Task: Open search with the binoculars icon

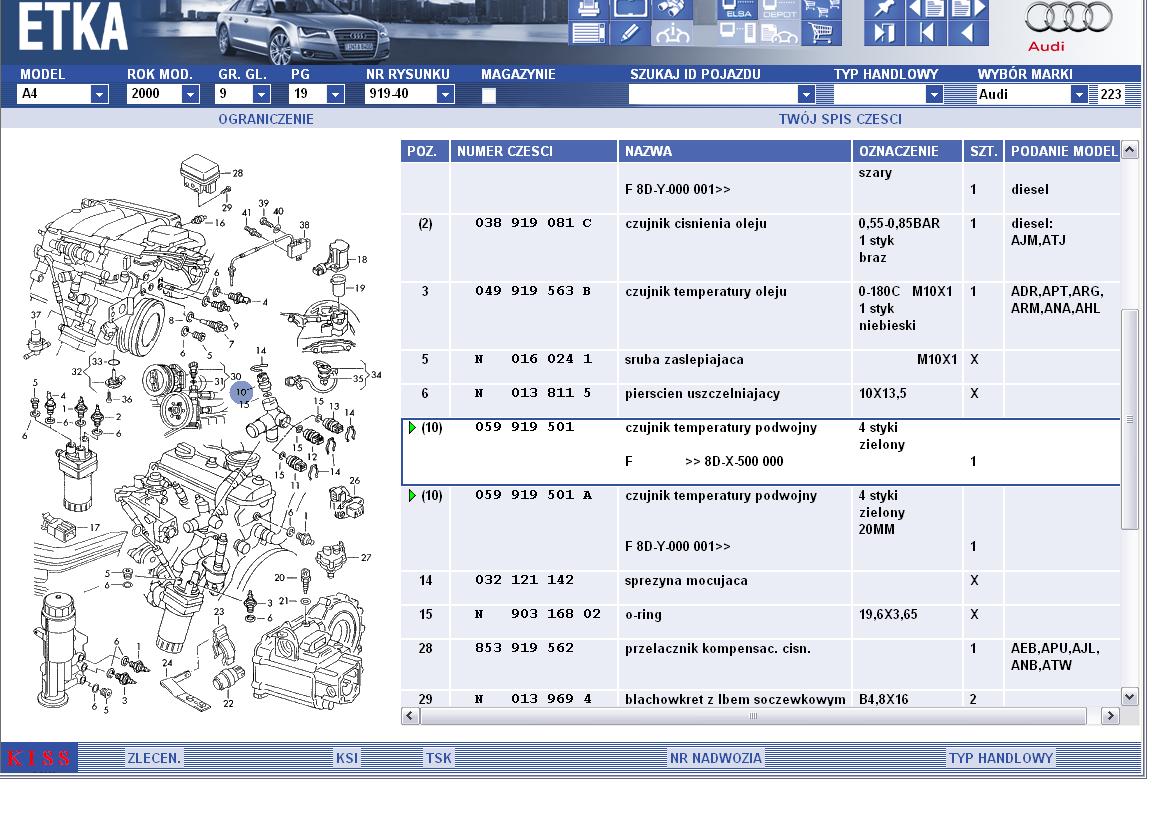Action: (x=672, y=9)
